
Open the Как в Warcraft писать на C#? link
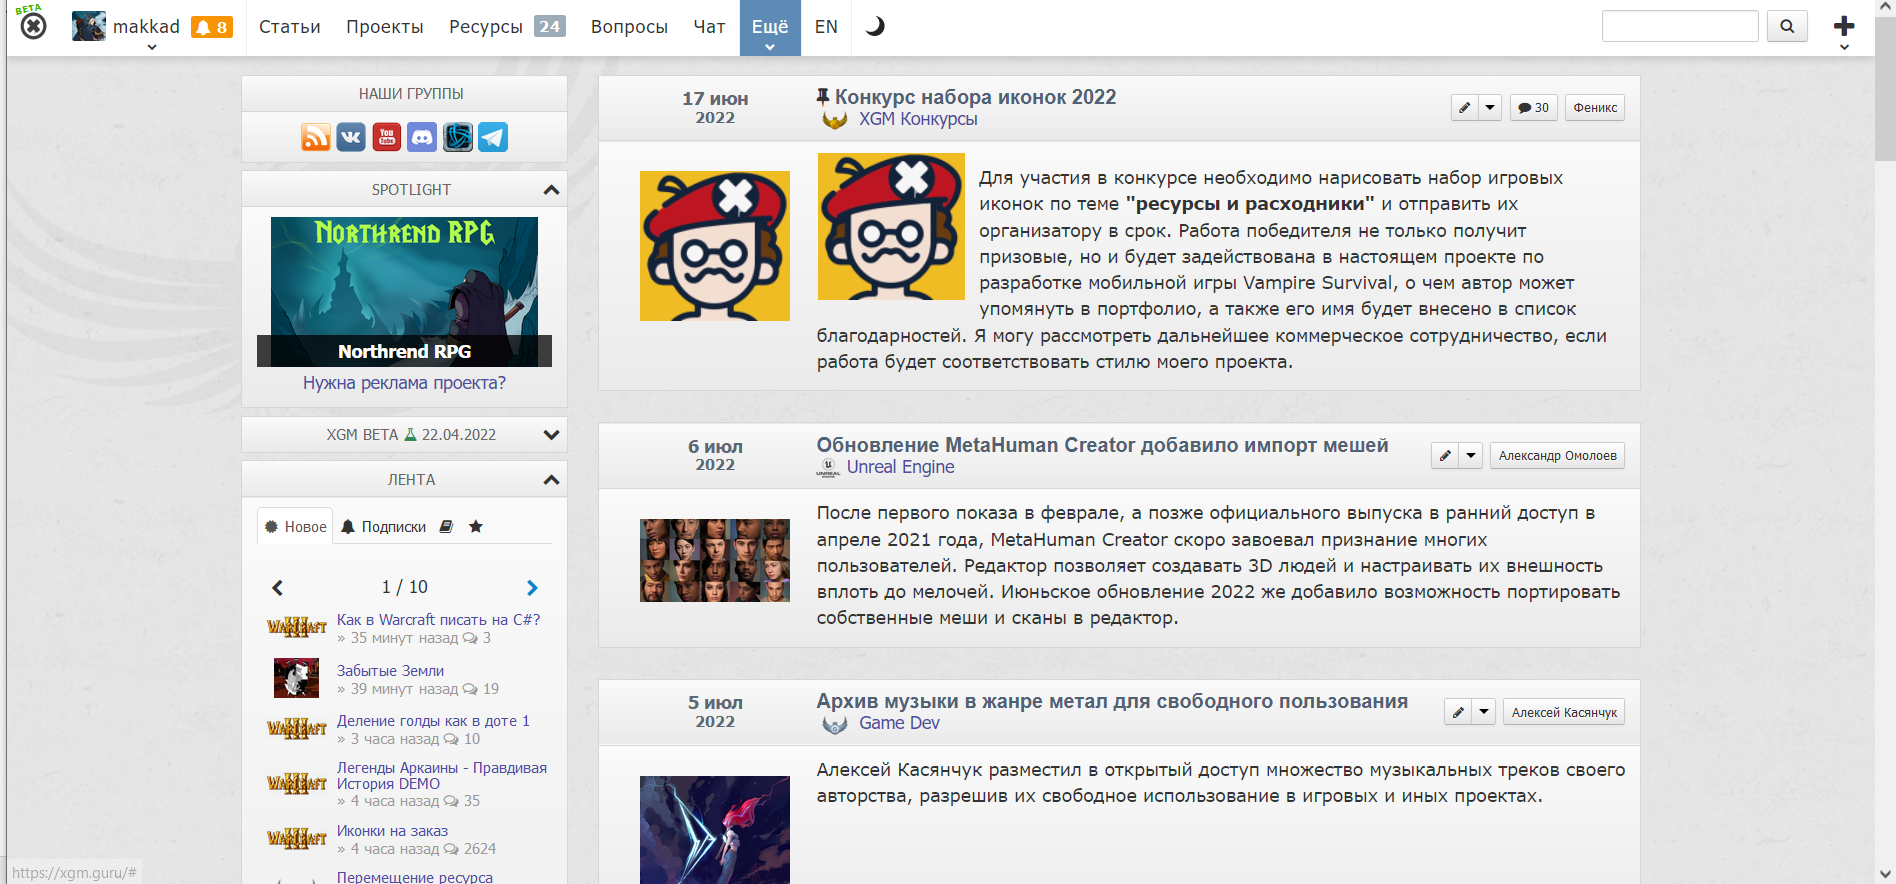click(438, 620)
